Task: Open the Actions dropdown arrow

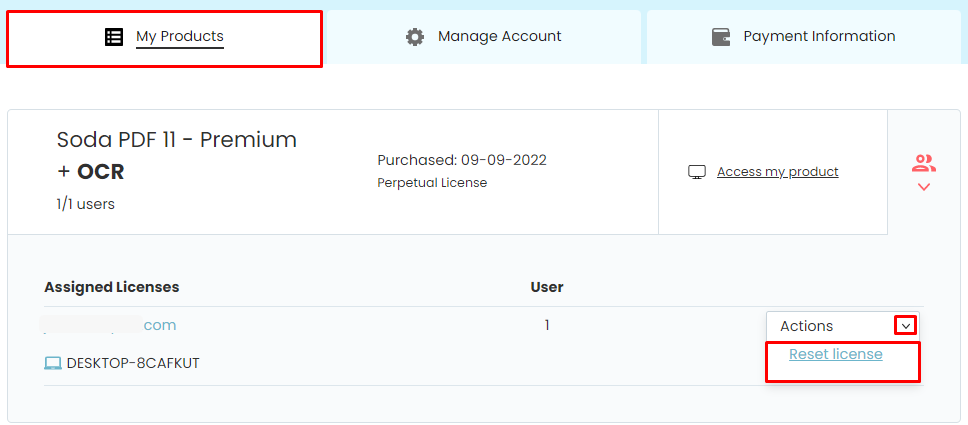Action: (x=905, y=326)
